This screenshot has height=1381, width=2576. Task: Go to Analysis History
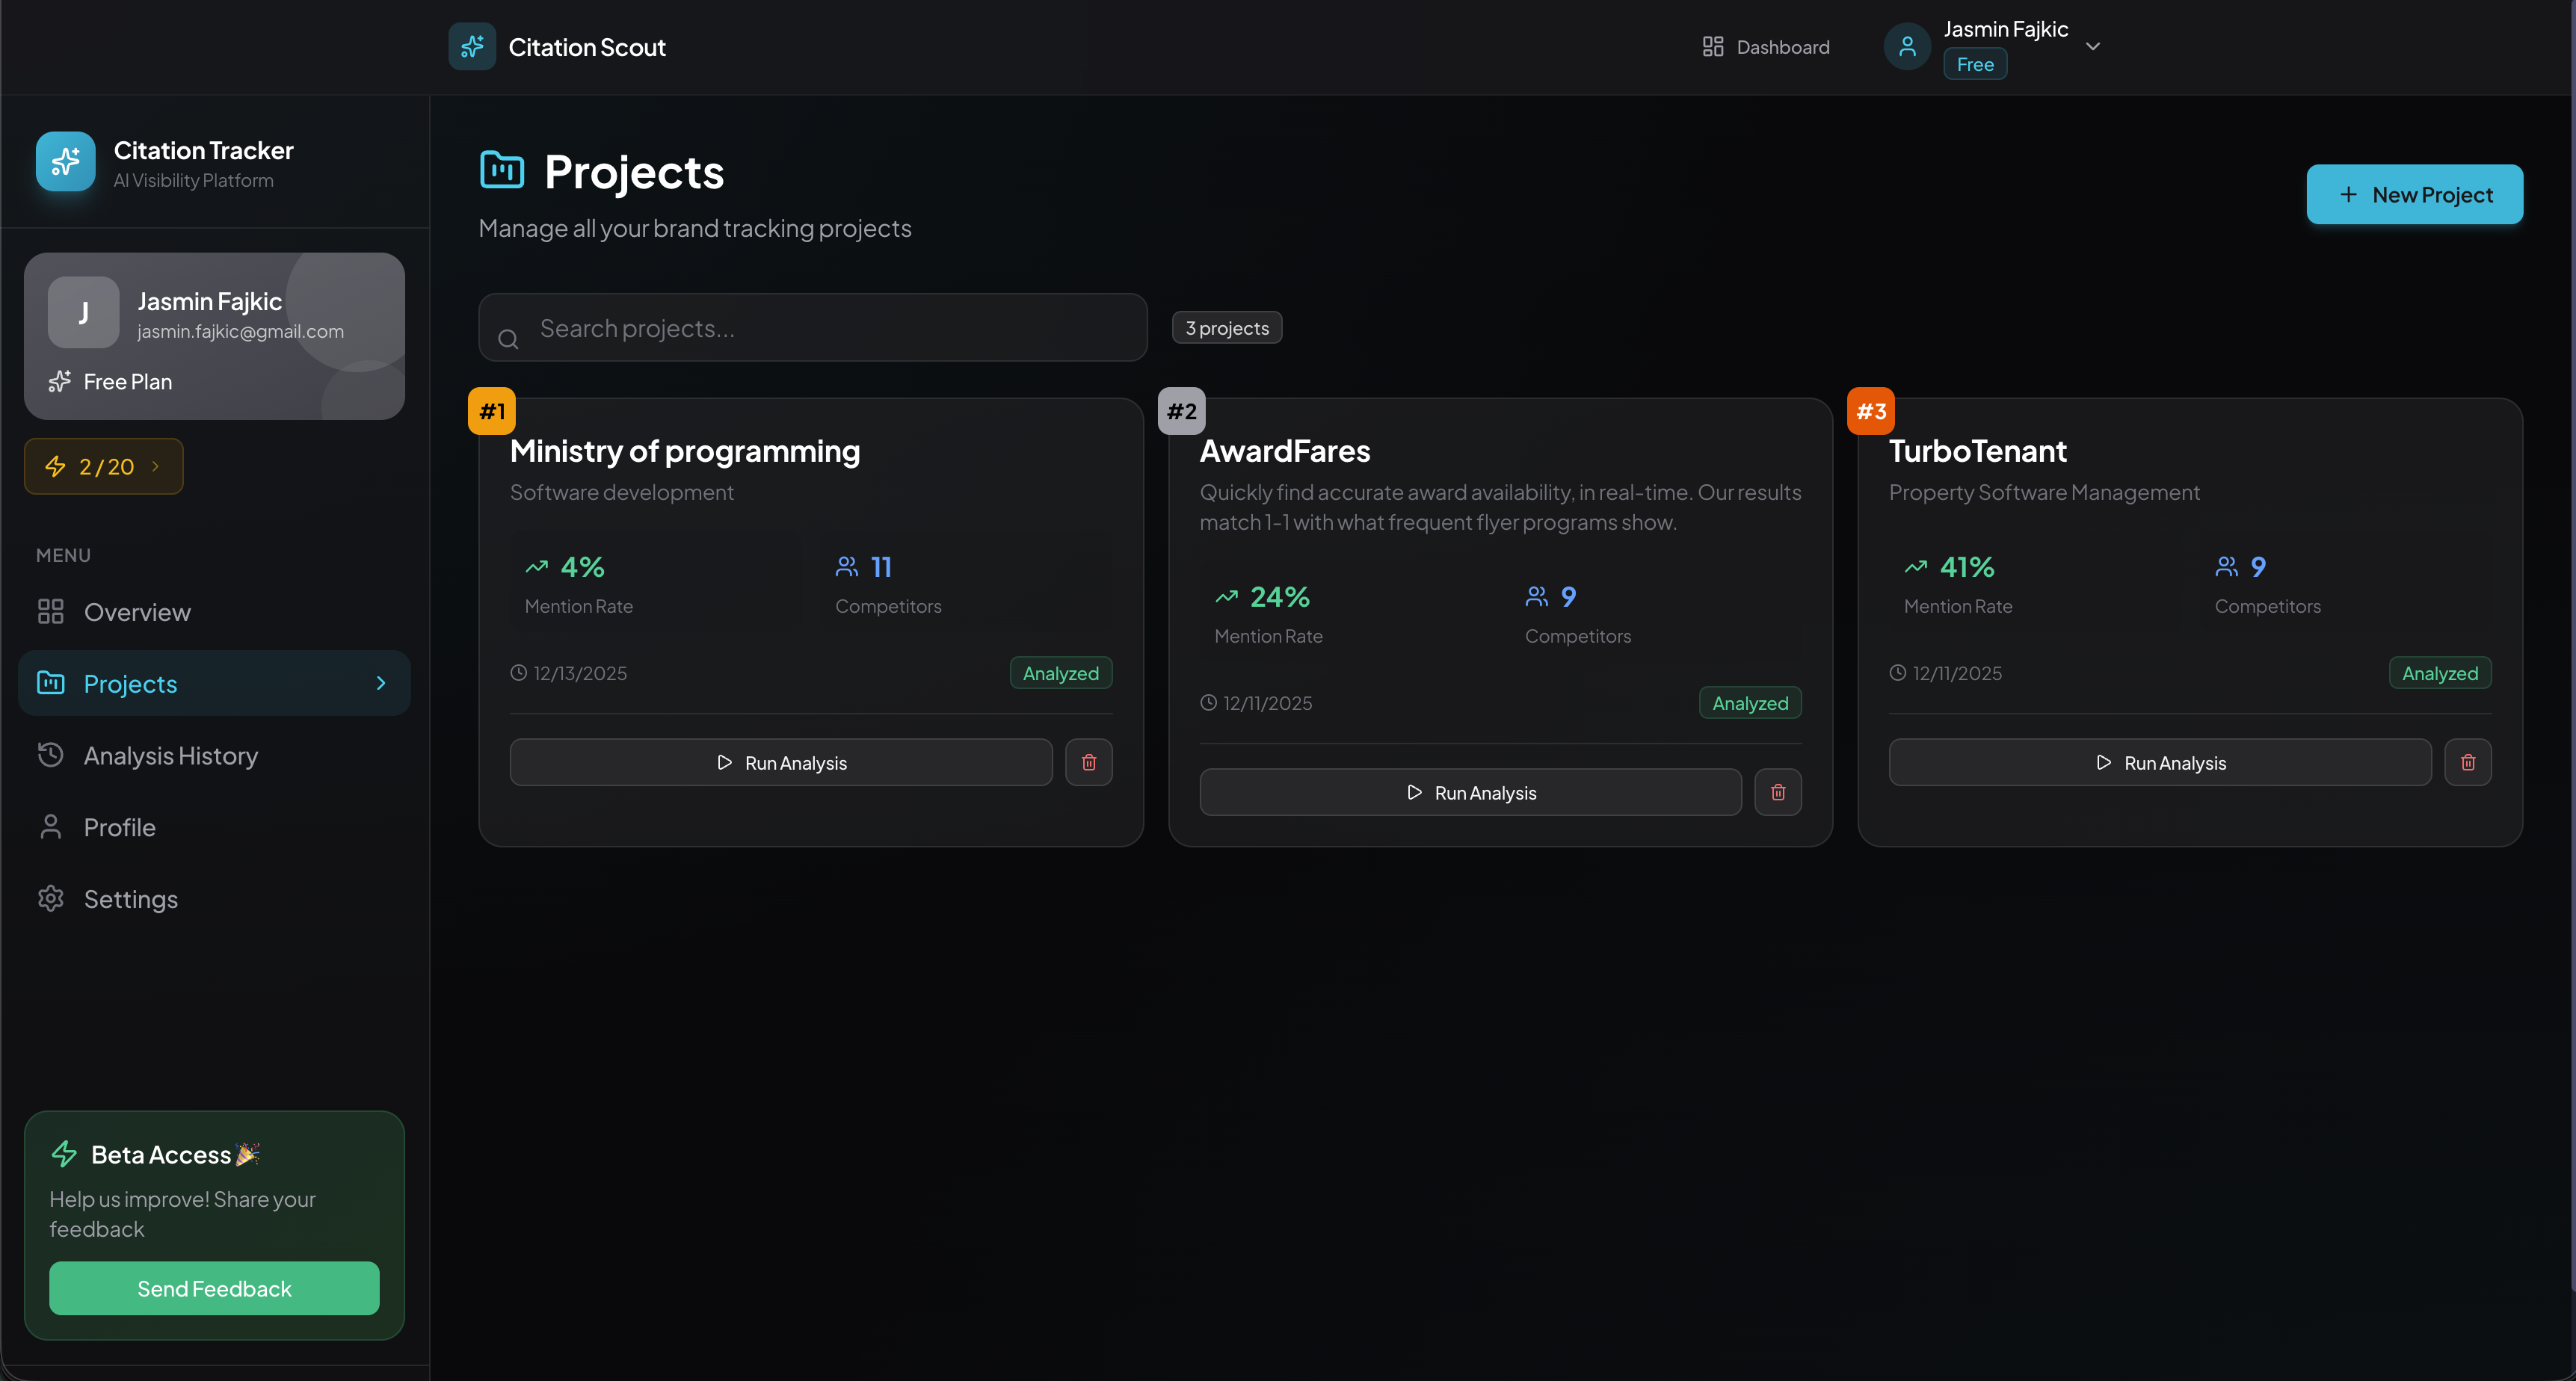click(x=170, y=755)
